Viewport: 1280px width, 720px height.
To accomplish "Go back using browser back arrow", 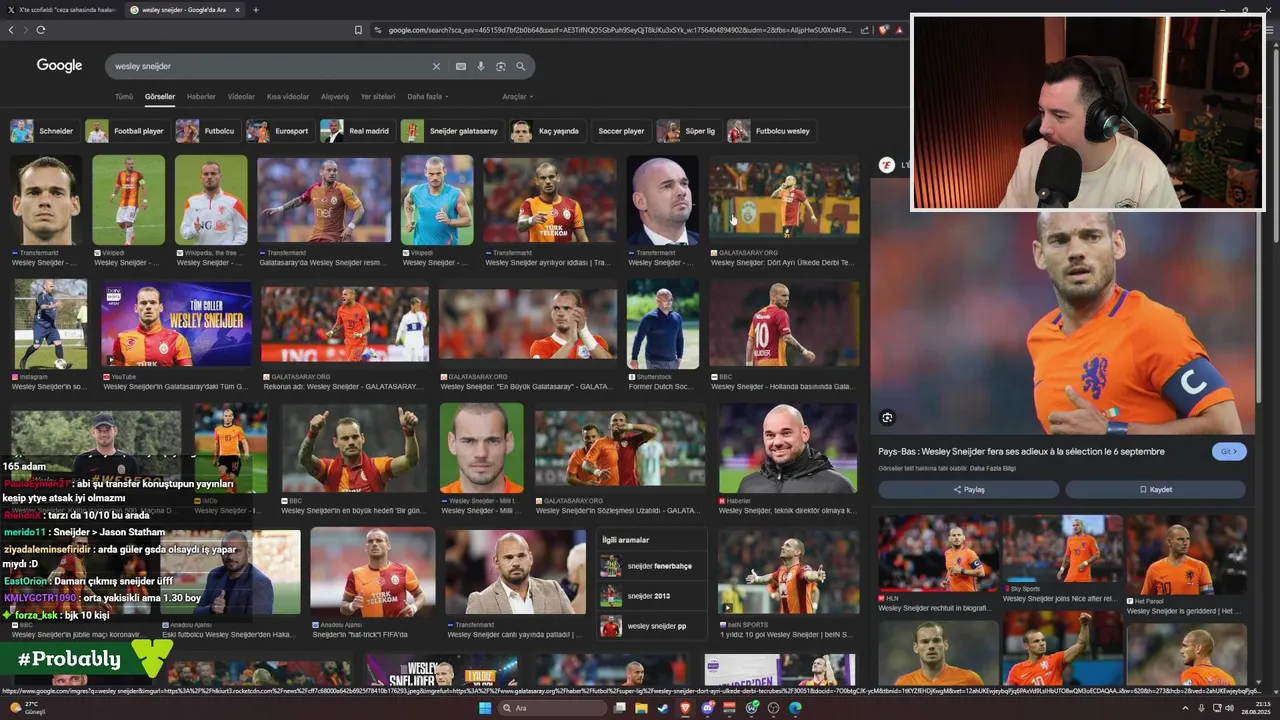I will coord(11,30).
